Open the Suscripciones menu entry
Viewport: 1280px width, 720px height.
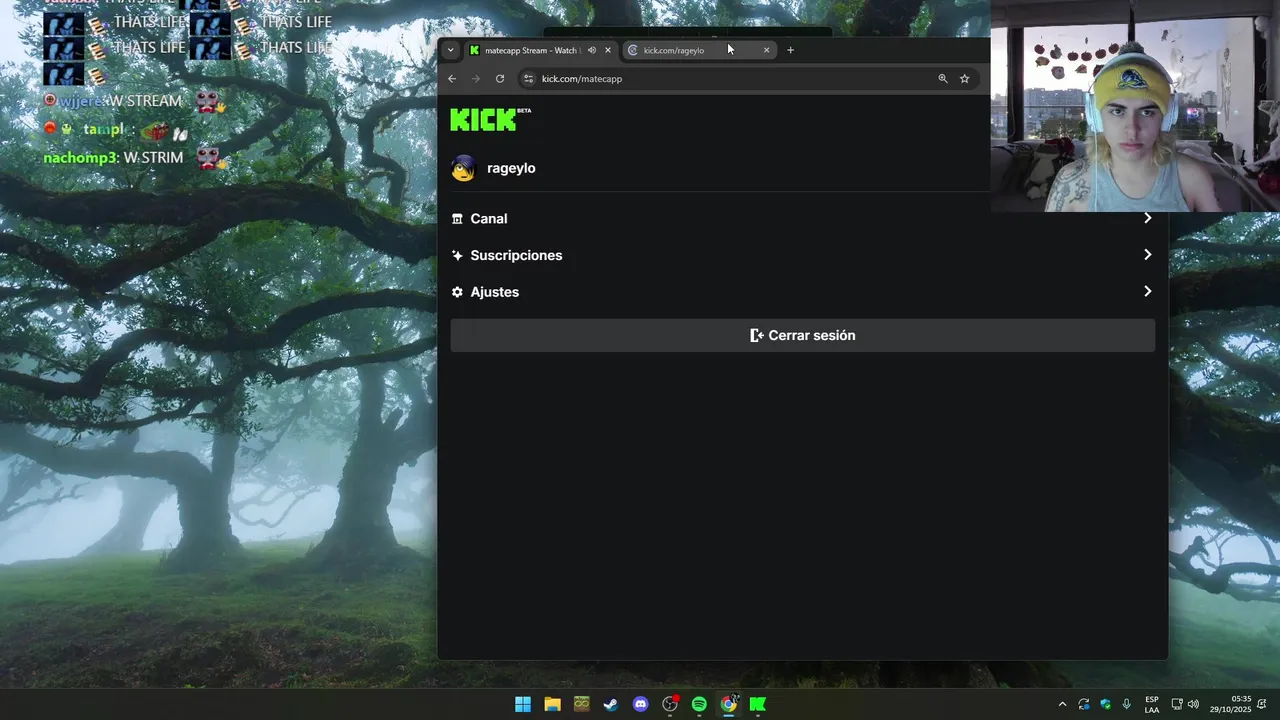[802, 255]
